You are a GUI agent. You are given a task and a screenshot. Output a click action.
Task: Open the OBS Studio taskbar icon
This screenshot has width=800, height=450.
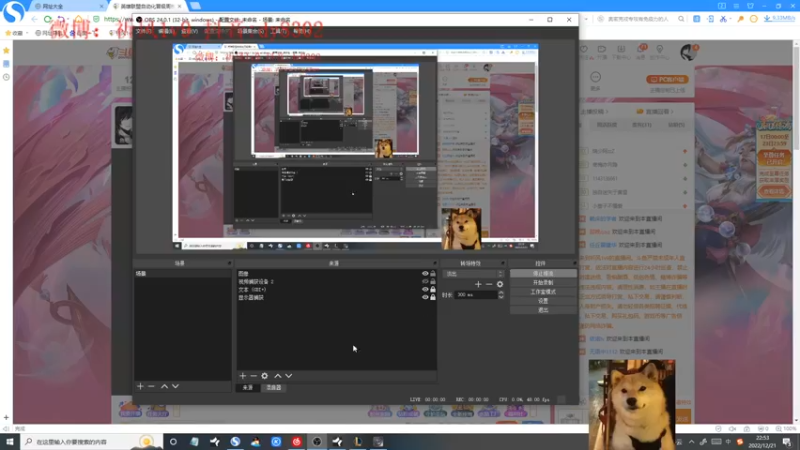pos(317,442)
